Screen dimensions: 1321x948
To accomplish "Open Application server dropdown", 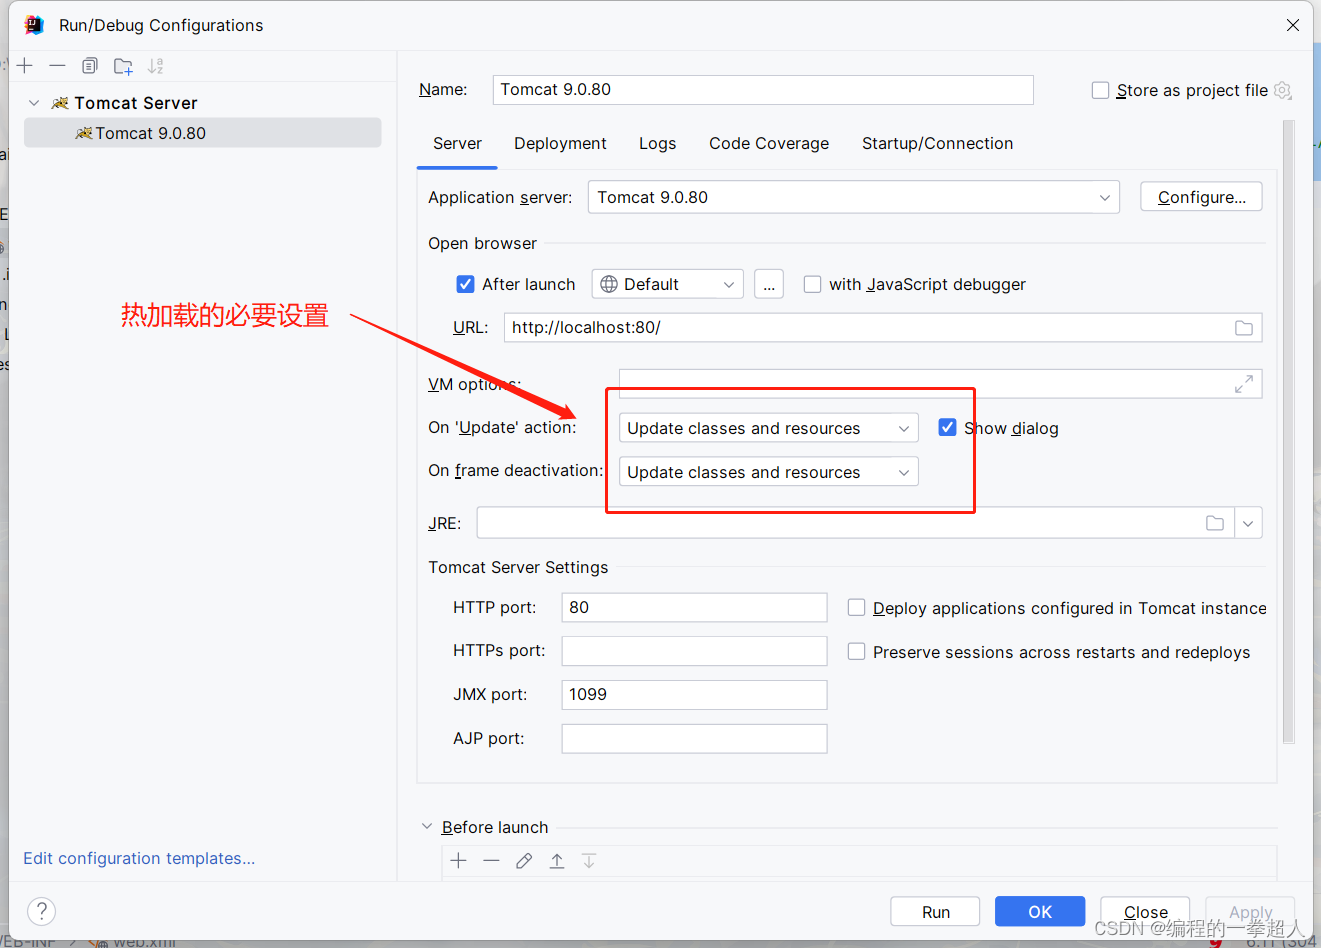I will (853, 197).
